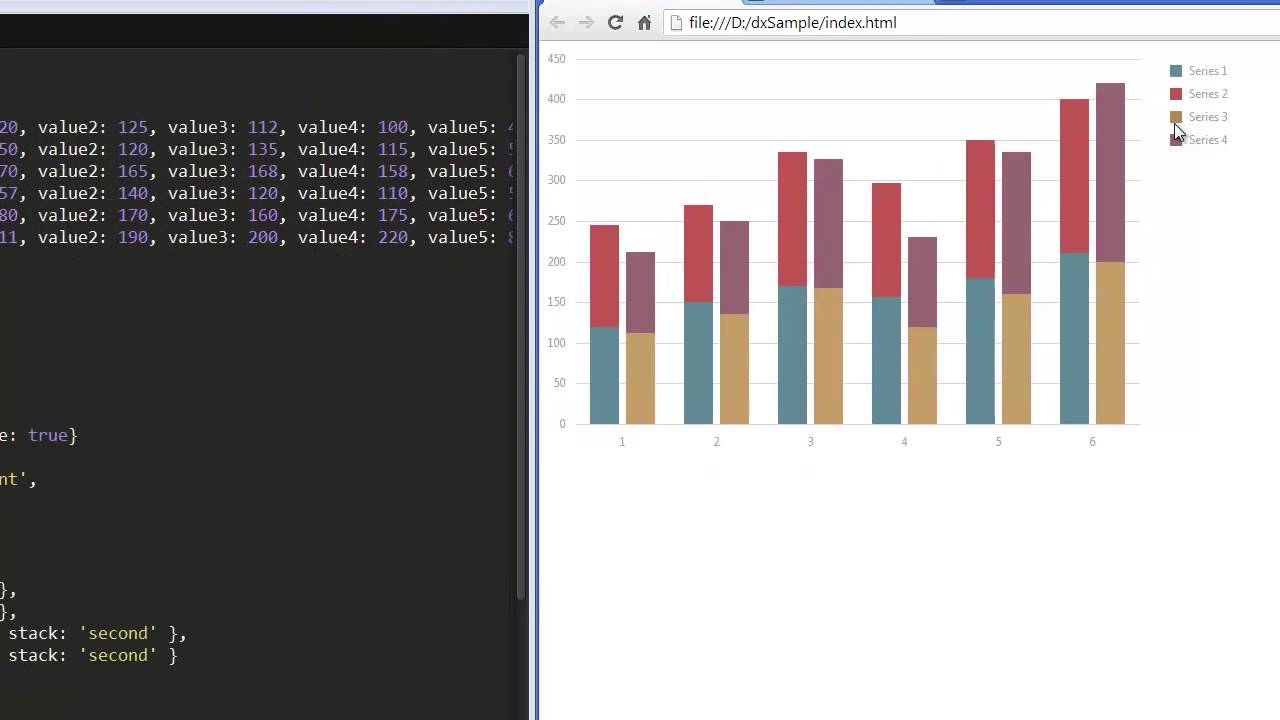Screen dimensions: 1280x720
Task: Click value2: 140 in the code editor
Action: coord(92,193)
